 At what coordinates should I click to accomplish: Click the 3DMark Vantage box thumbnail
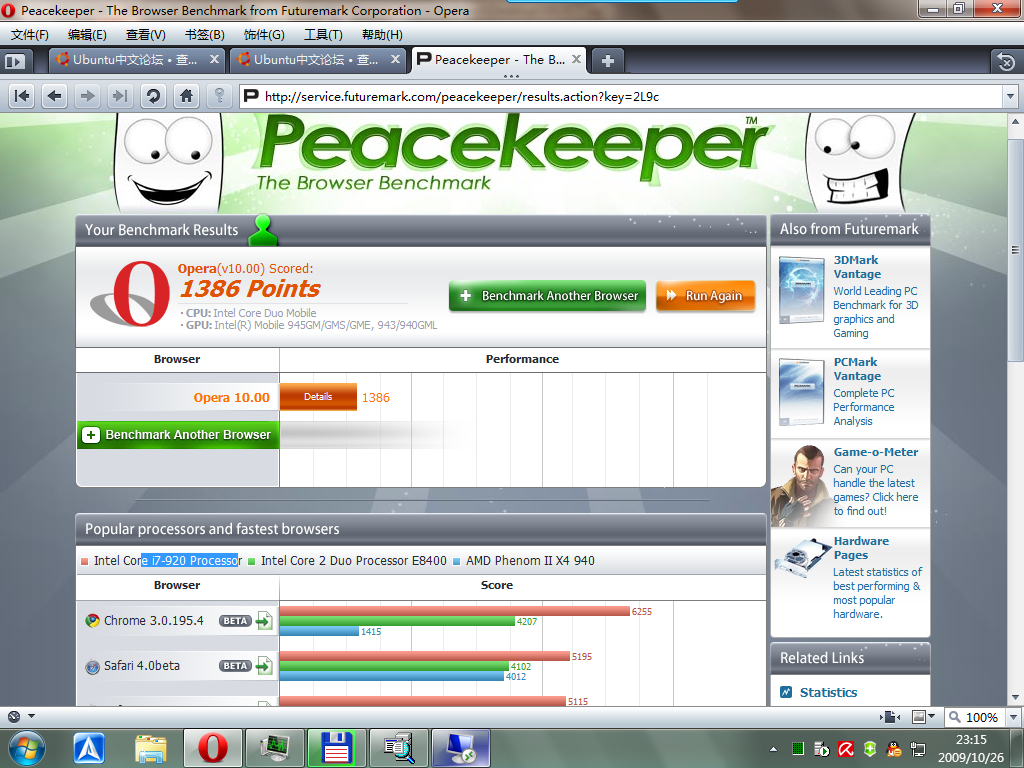click(801, 290)
